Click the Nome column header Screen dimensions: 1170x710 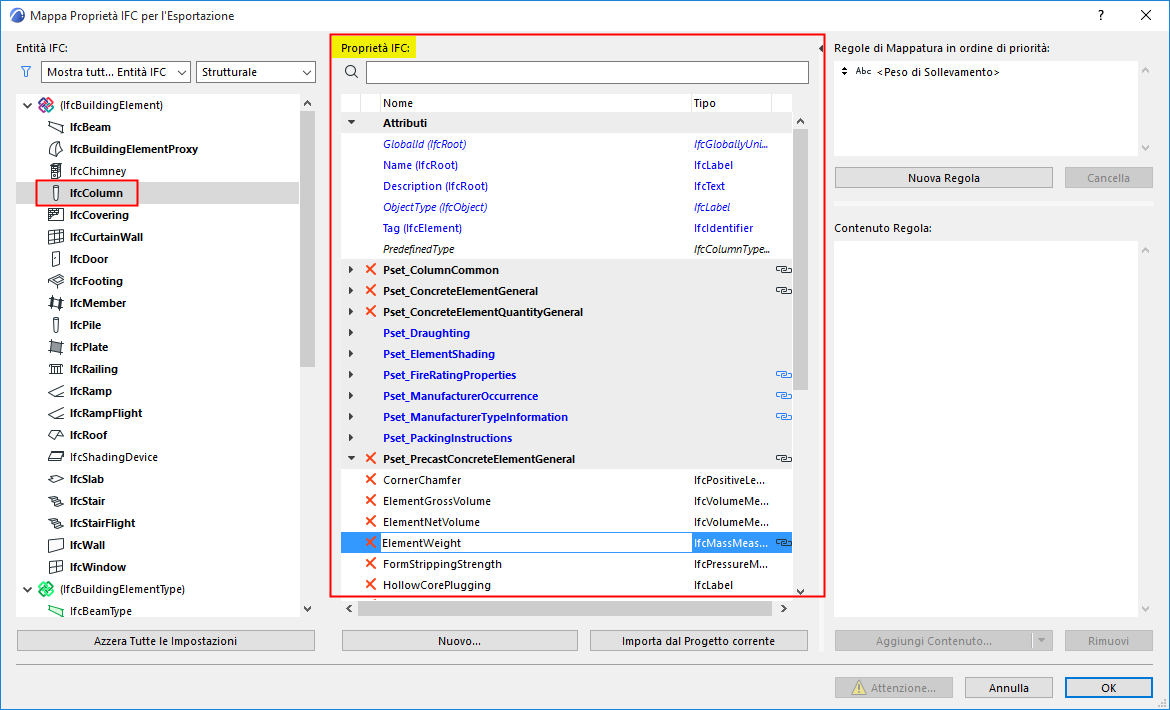(535, 103)
